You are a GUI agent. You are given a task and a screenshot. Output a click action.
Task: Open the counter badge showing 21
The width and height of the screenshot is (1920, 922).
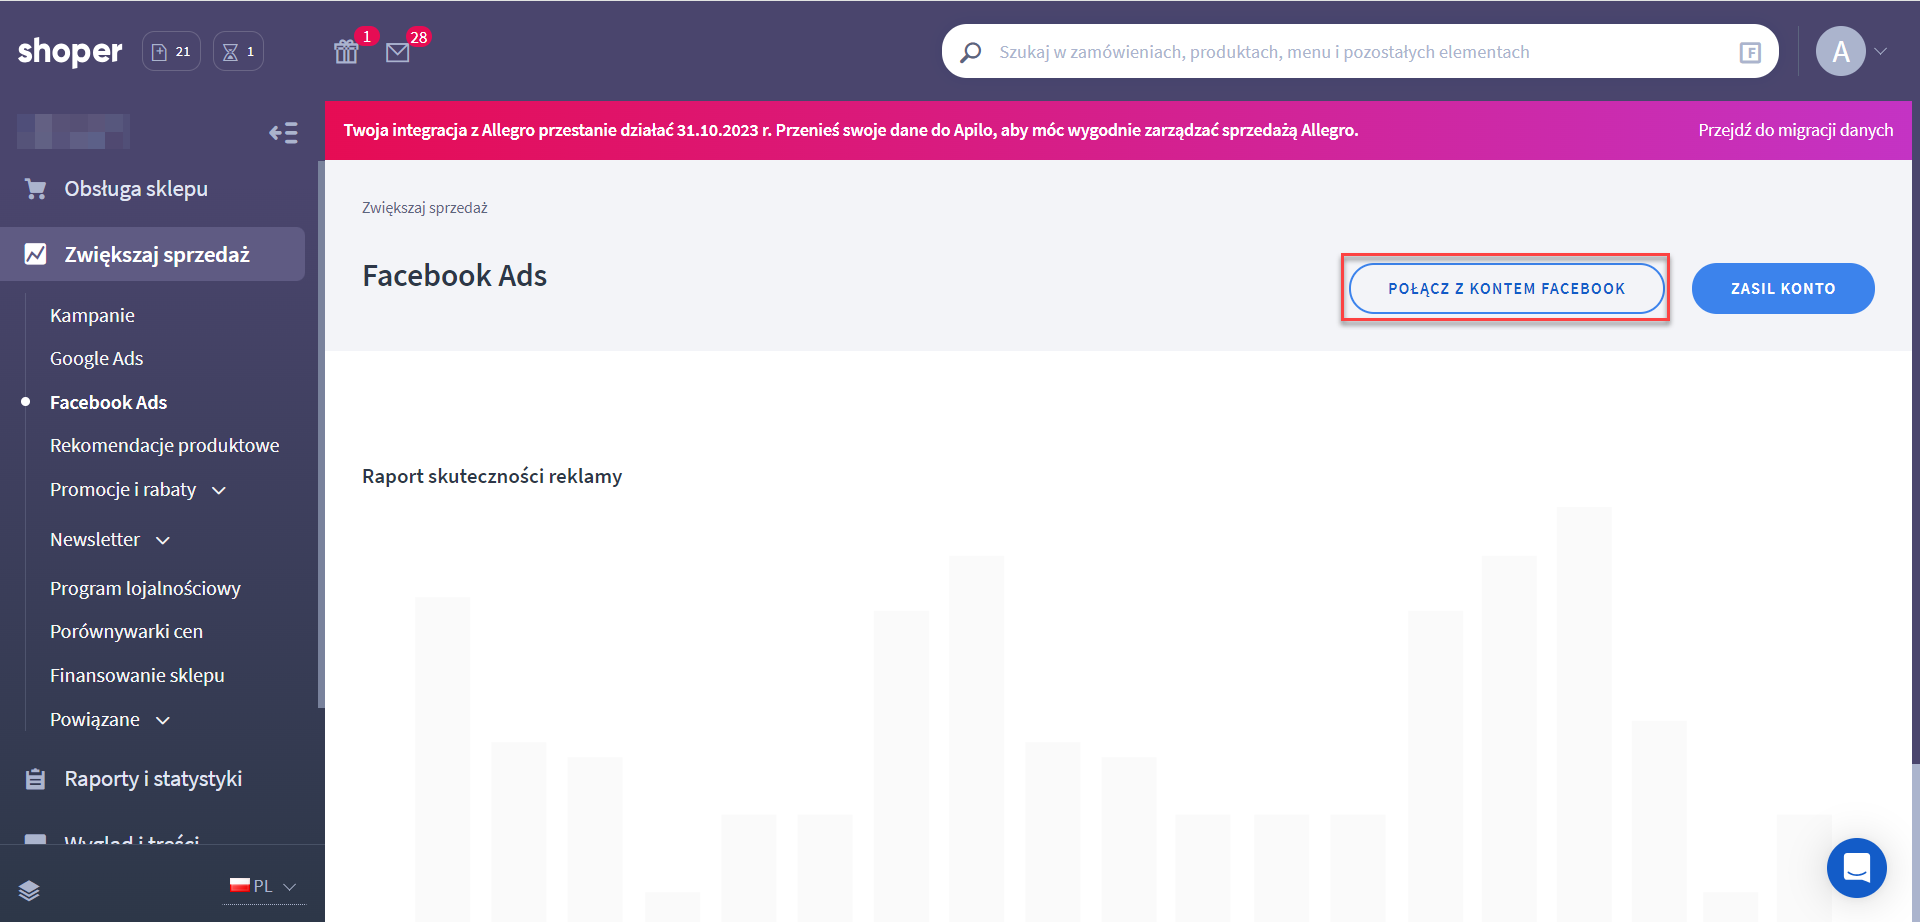(171, 51)
